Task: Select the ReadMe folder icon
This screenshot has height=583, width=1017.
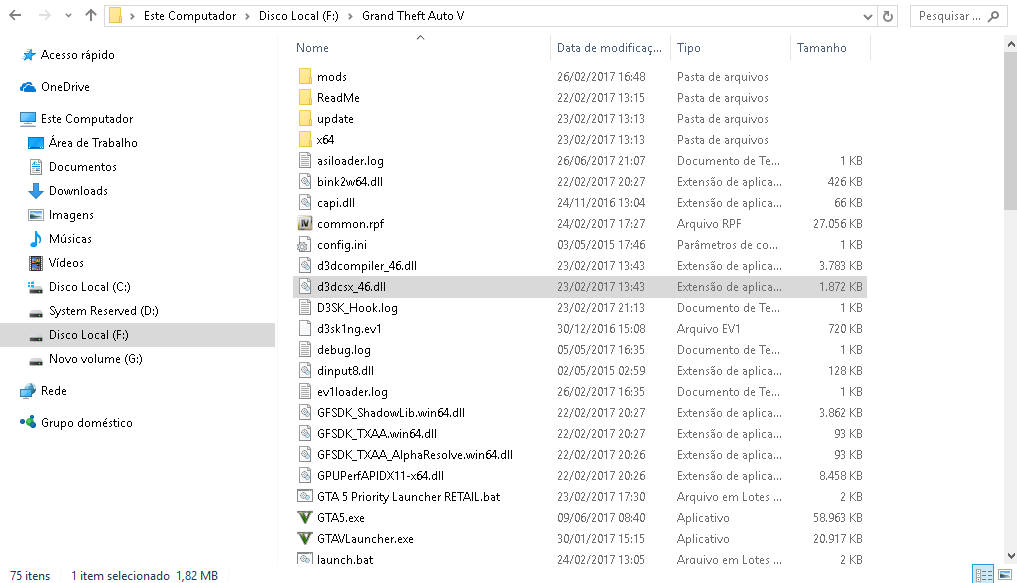Action: [x=305, y=98]
